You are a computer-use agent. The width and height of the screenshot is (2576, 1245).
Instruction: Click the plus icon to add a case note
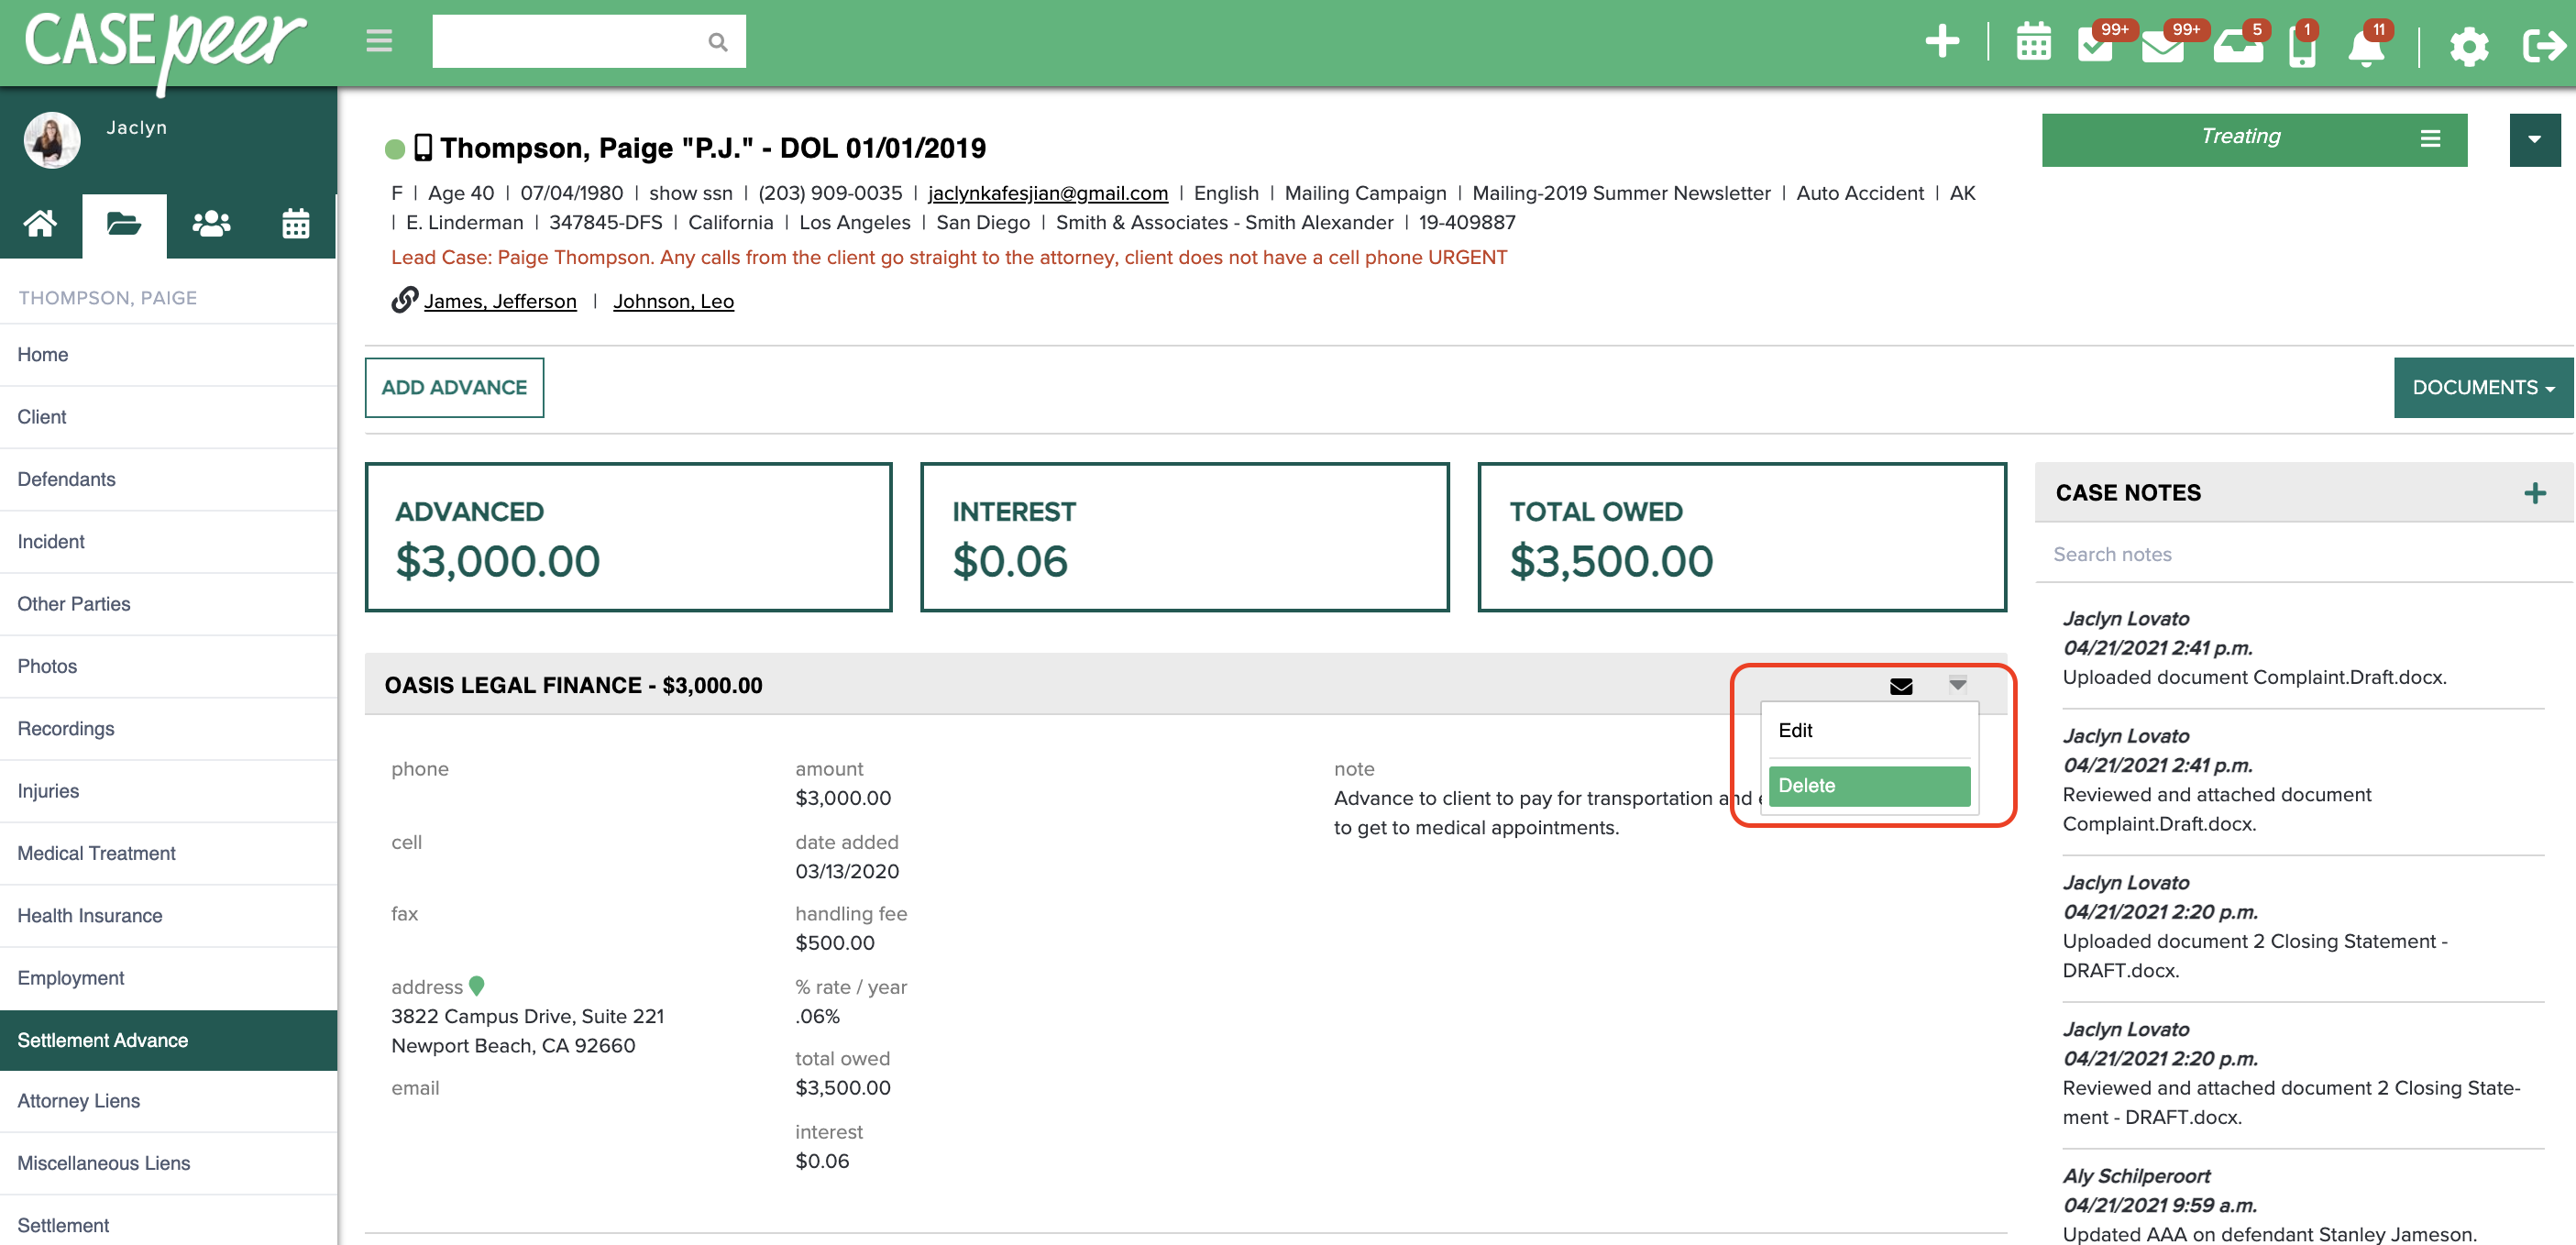(2536, 492)
